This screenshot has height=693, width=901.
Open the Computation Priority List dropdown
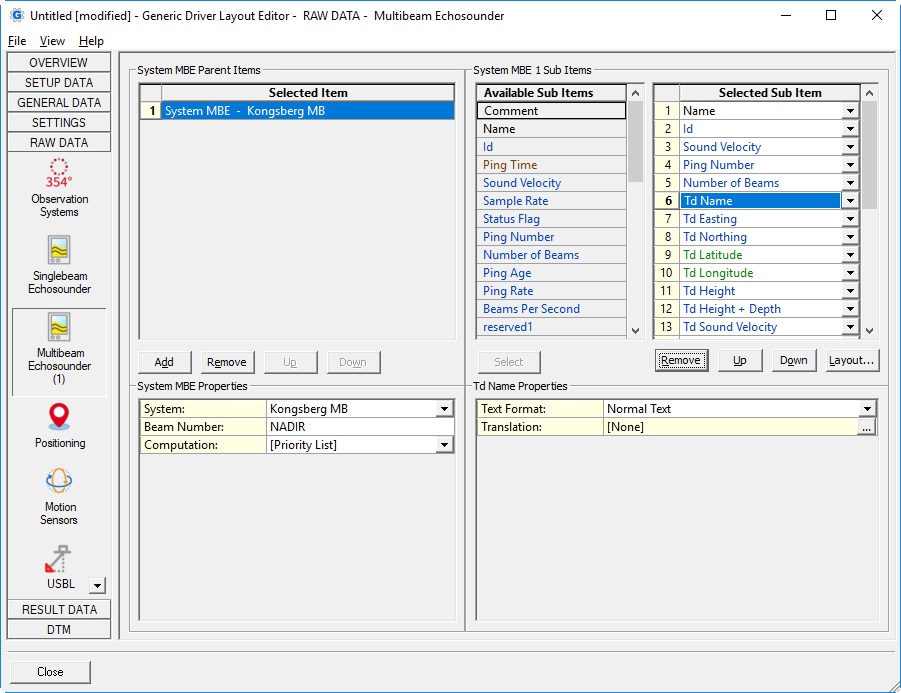pyautogui.click(x=444, y=445)
